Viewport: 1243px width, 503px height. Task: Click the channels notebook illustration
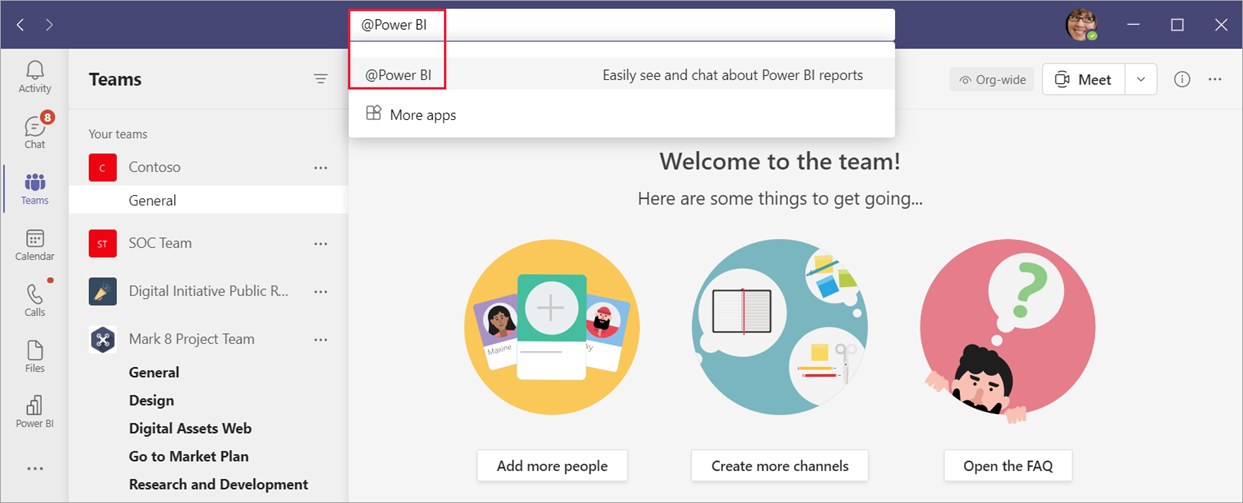780,327
